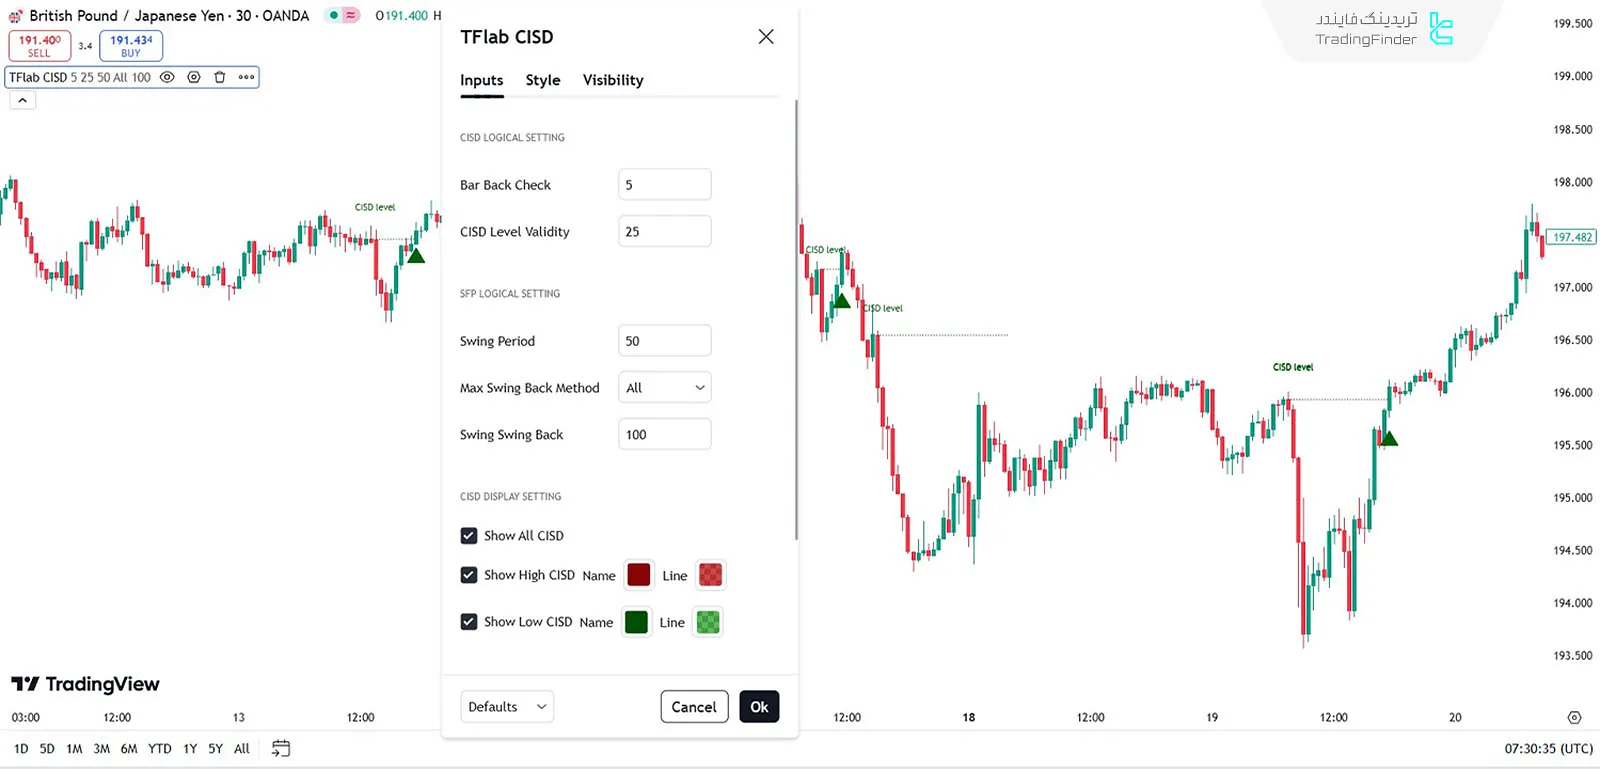The height and width of the screenshot is (769, 1600).
Task: Enable the Show All CISD checkbox
Action: [x=469, y=535]
